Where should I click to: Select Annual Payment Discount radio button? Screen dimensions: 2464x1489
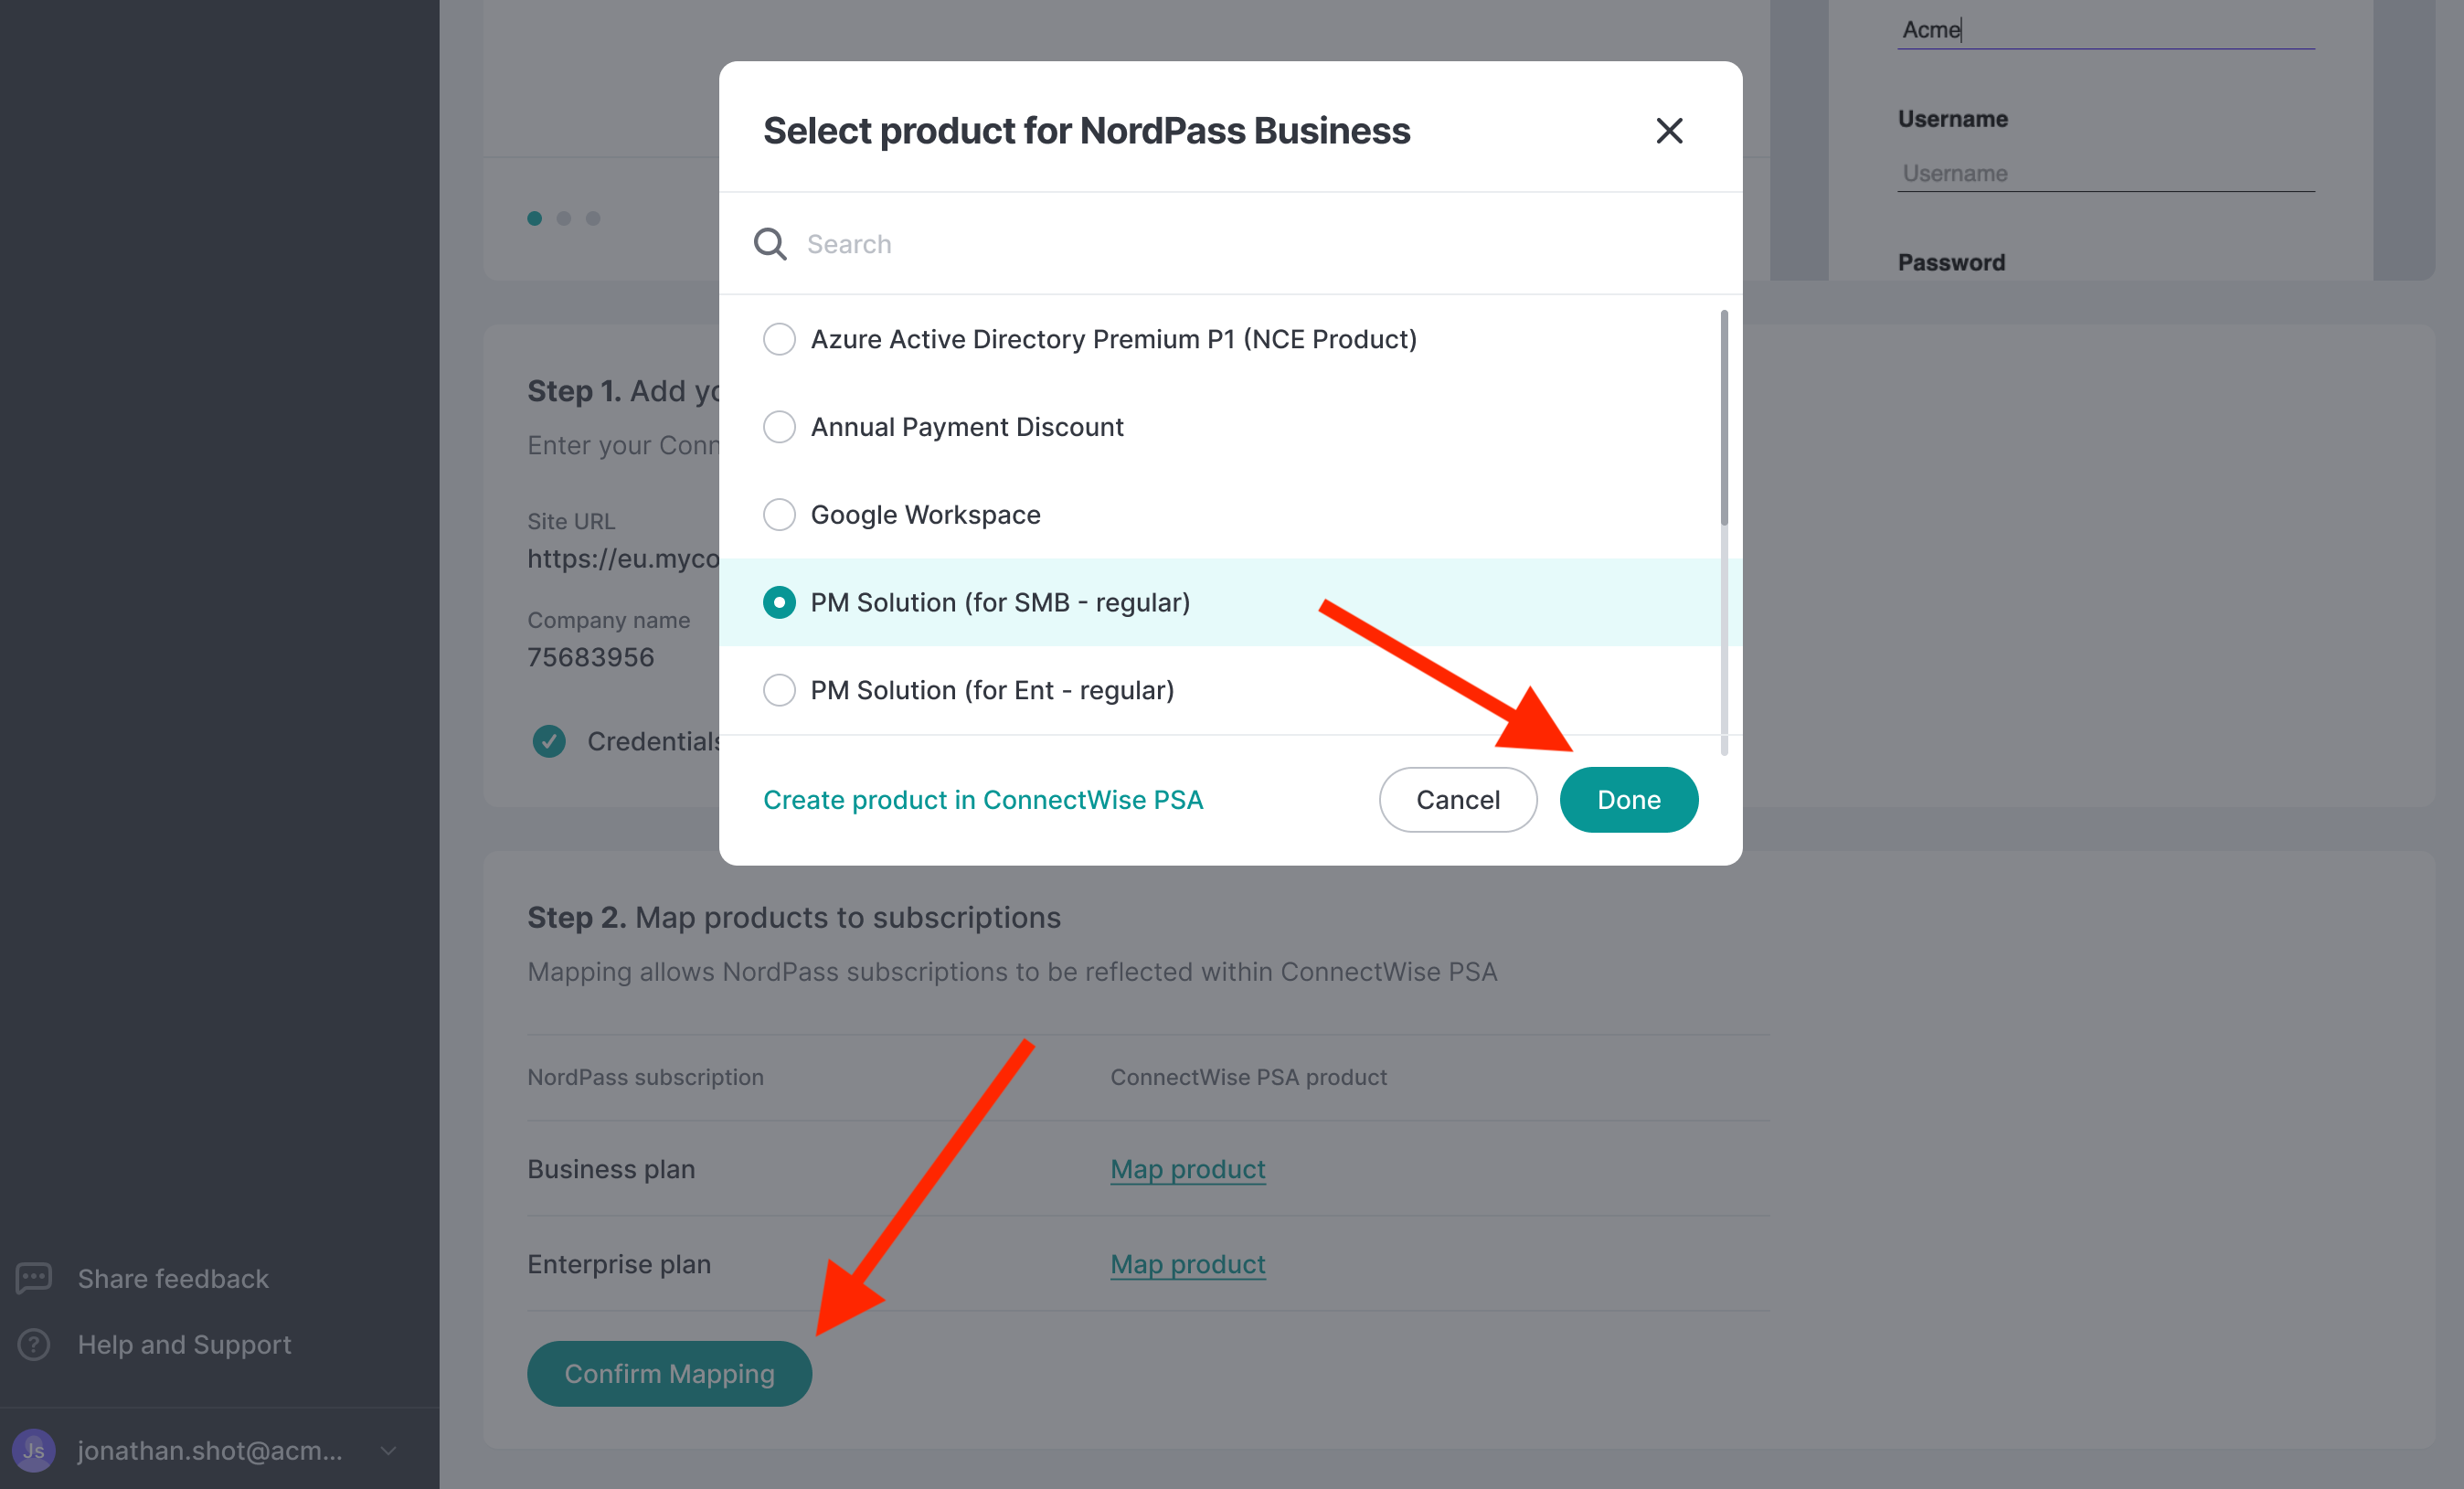pos(779,427)
